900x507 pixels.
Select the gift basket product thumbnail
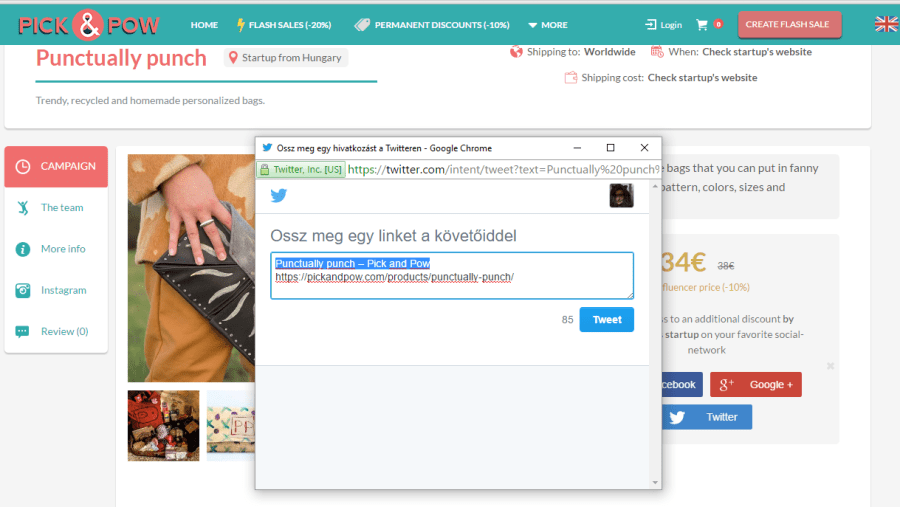pos(163,425)
